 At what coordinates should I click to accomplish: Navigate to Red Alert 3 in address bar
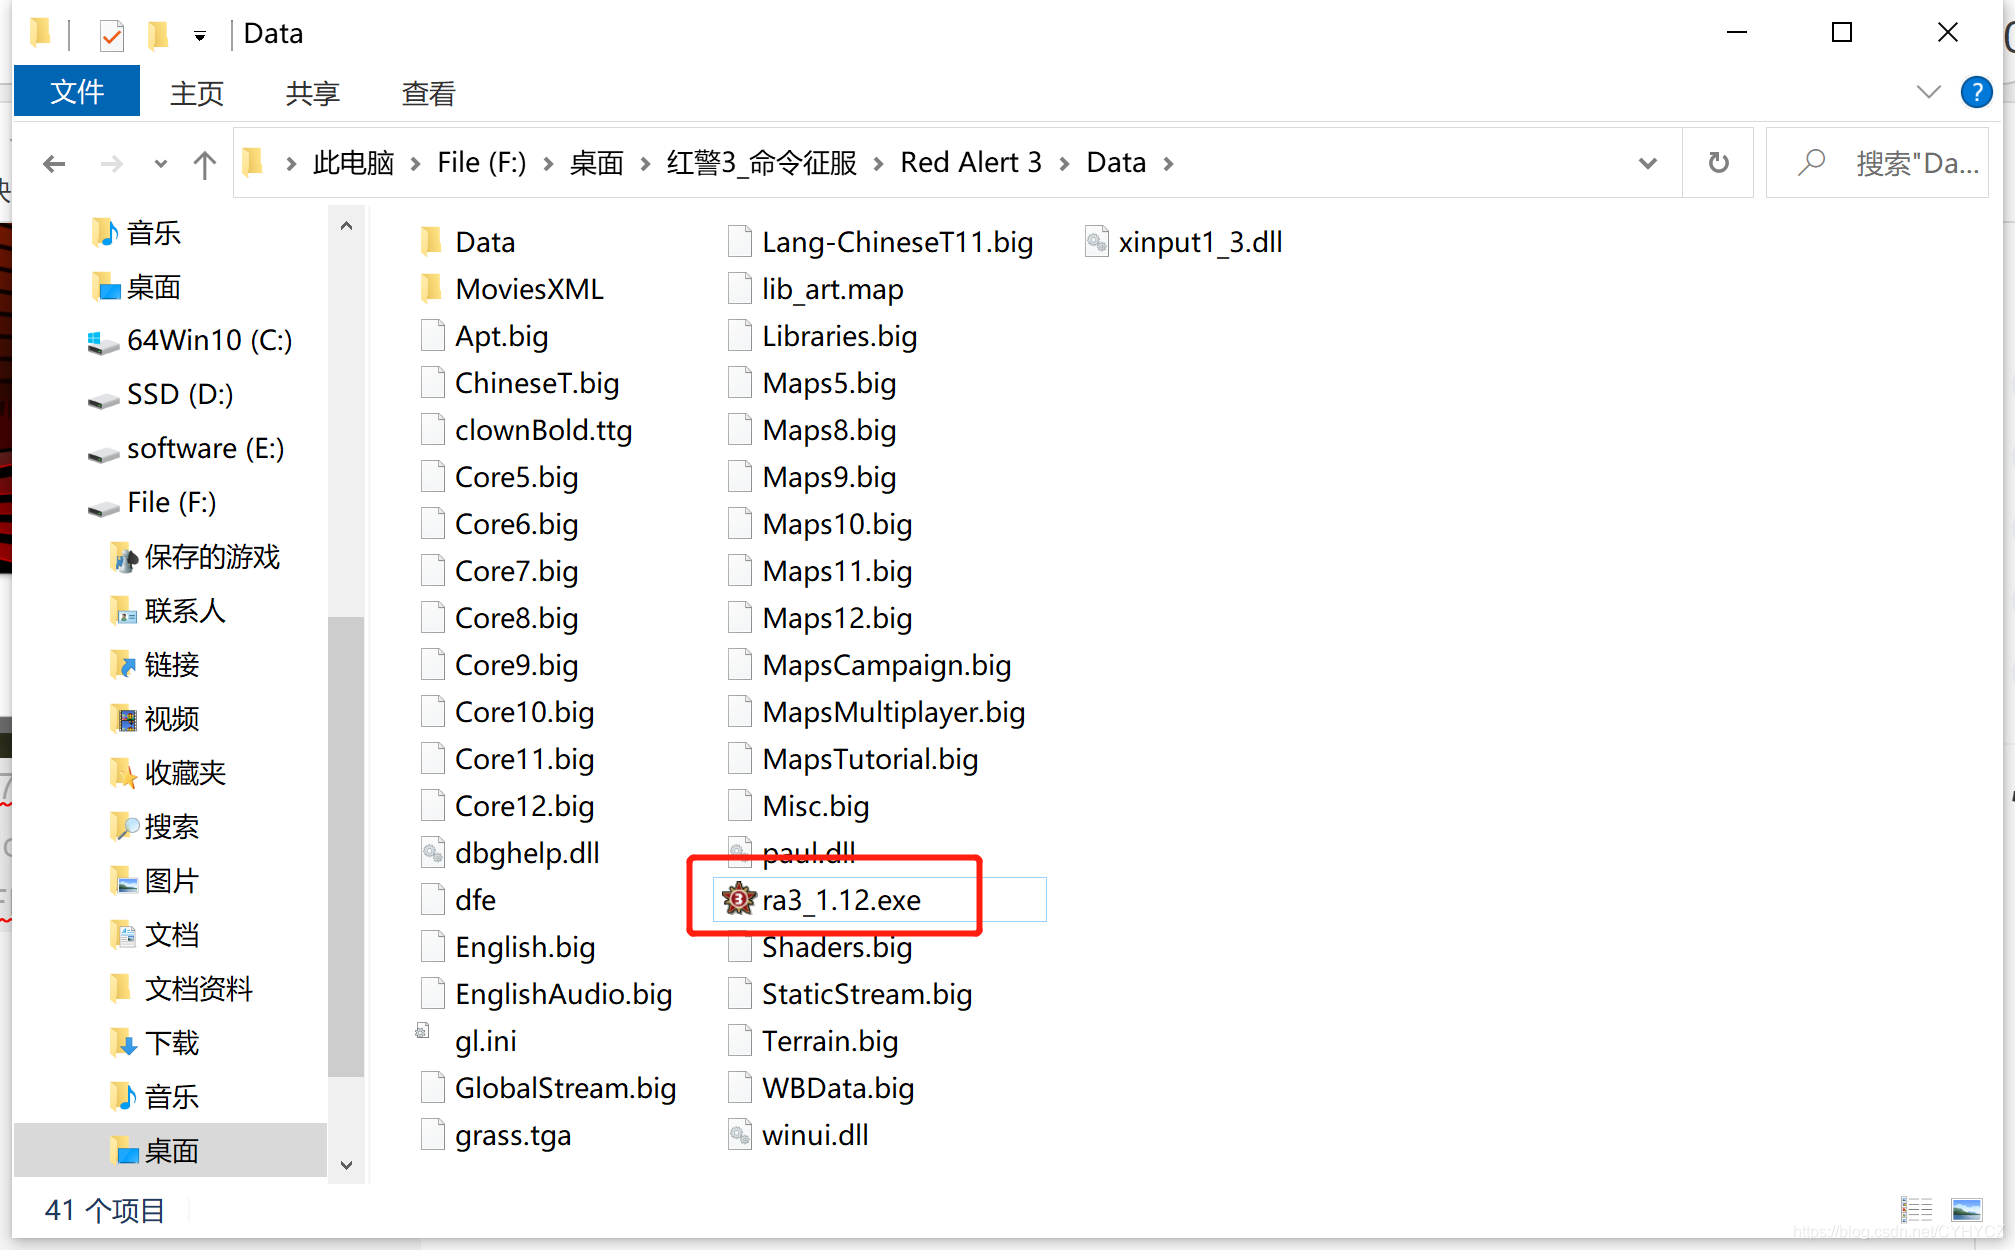971,163
